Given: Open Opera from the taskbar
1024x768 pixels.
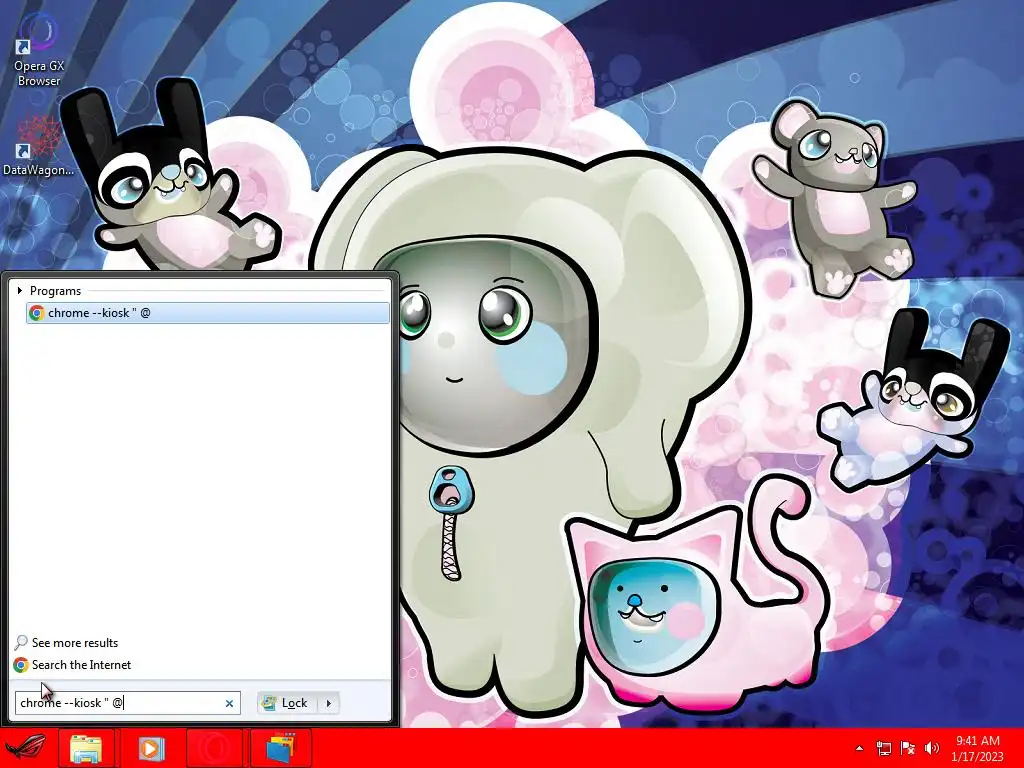Looking at the screenshot, I should [214, 748].
